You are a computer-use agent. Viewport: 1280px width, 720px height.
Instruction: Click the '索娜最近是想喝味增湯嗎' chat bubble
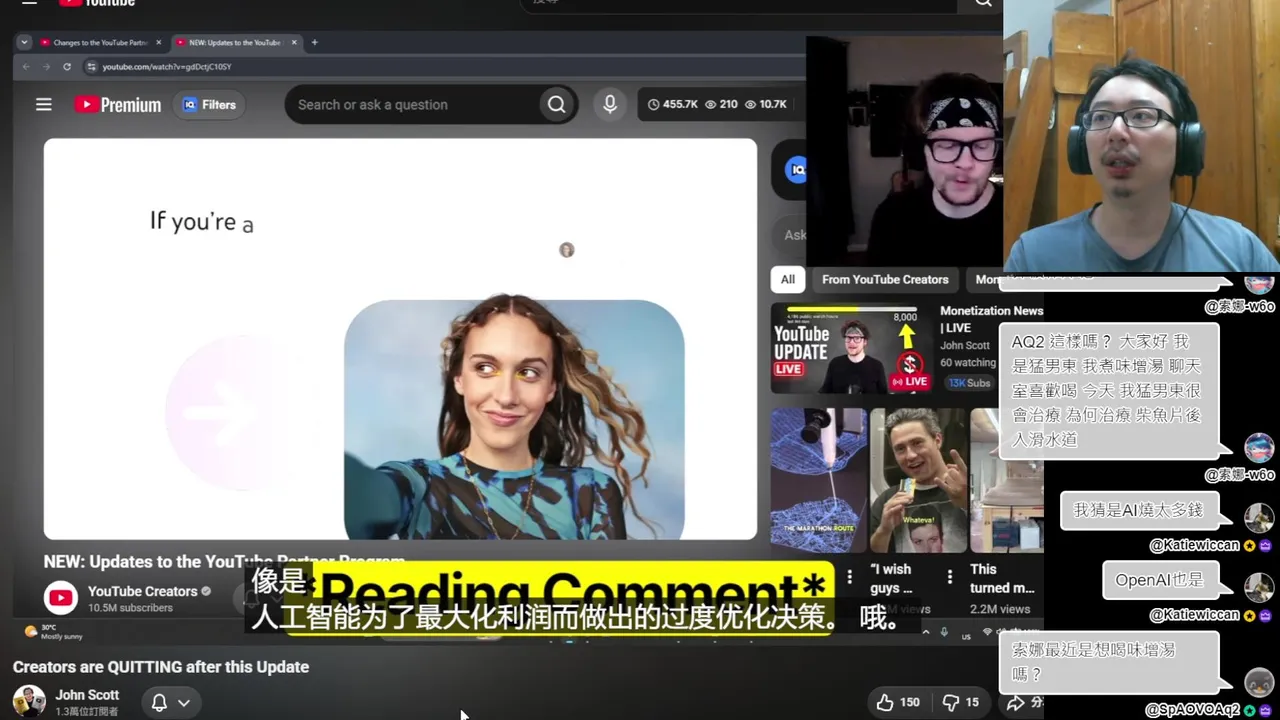(x=1107, y=662)
